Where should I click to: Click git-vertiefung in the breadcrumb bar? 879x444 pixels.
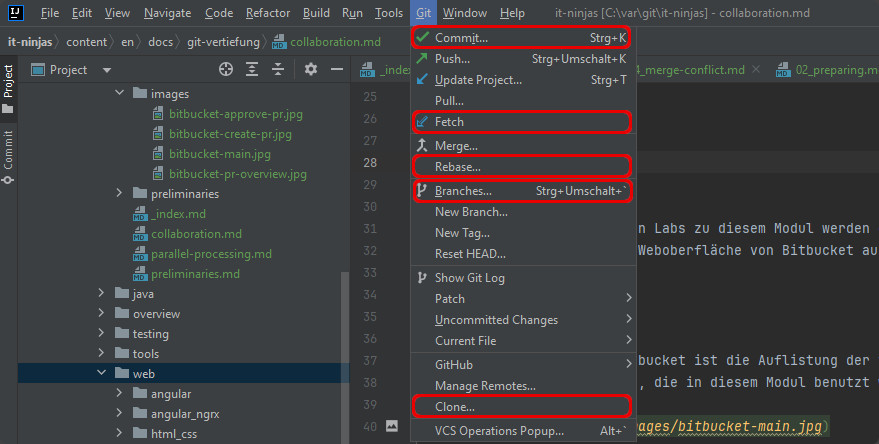[223, 42]
